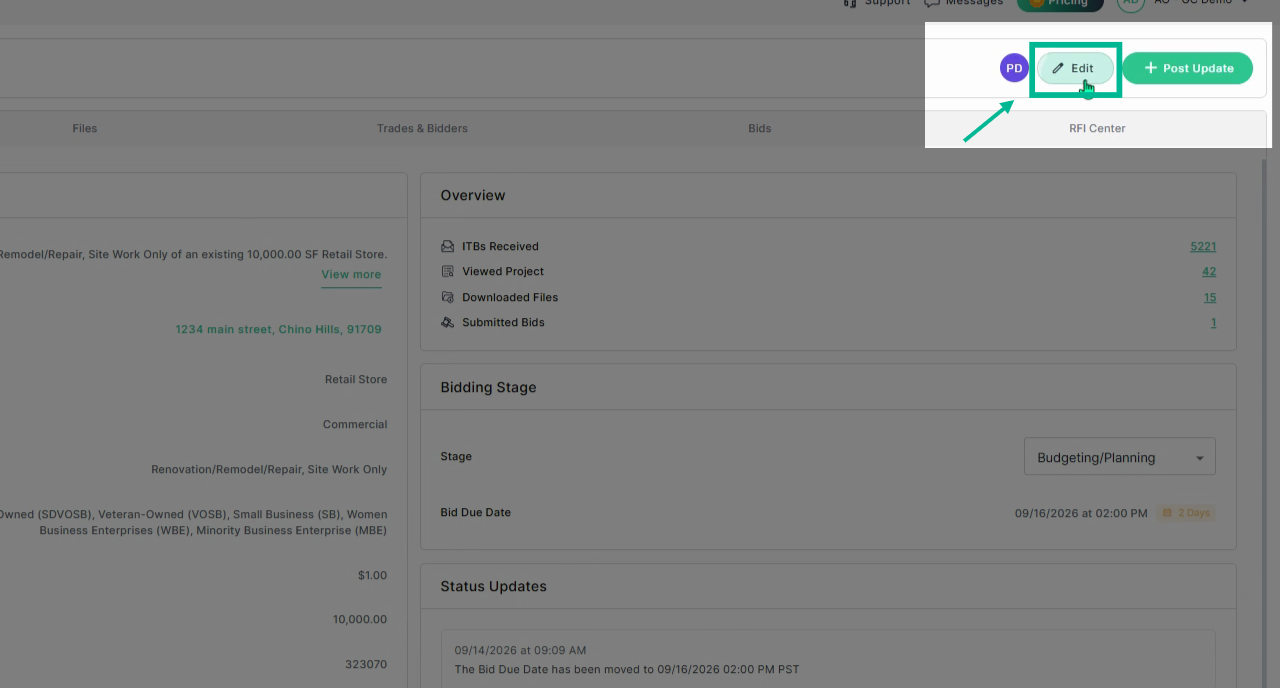Switch to the Files tab
This screenshot has width=1280, height=688.
coord(85,128)
